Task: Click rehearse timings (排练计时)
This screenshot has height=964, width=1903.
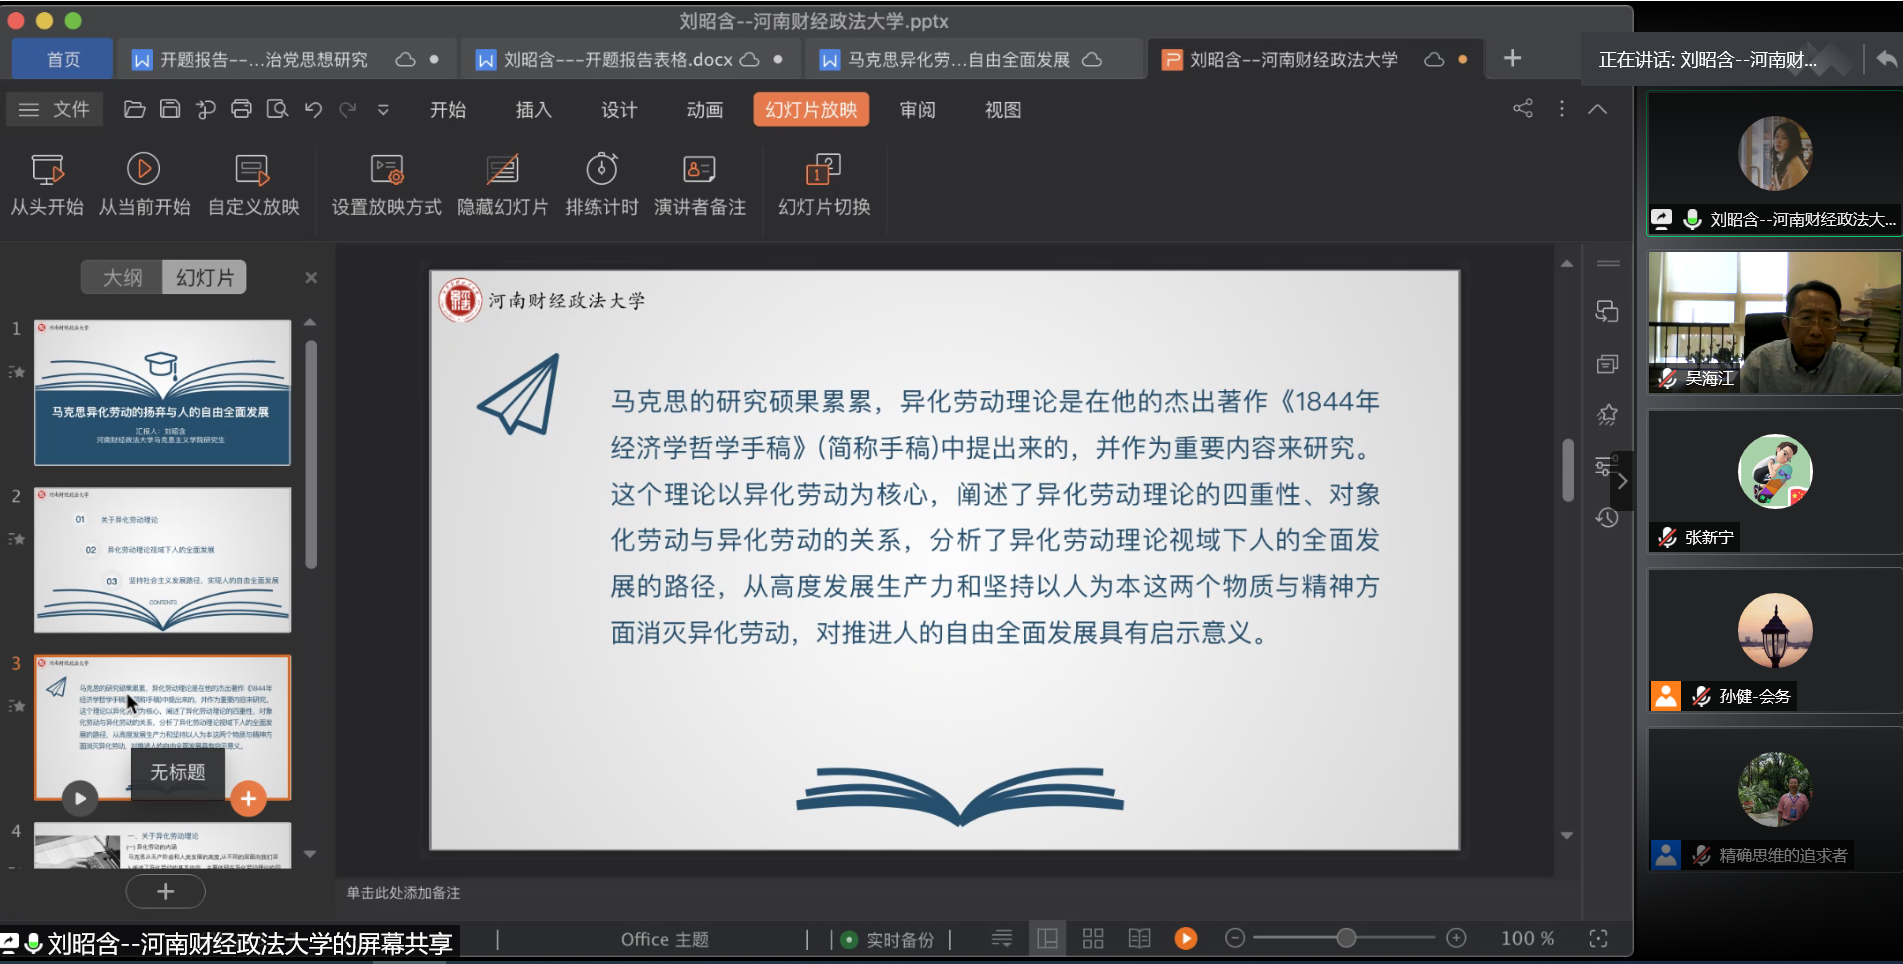Action: 602,185
